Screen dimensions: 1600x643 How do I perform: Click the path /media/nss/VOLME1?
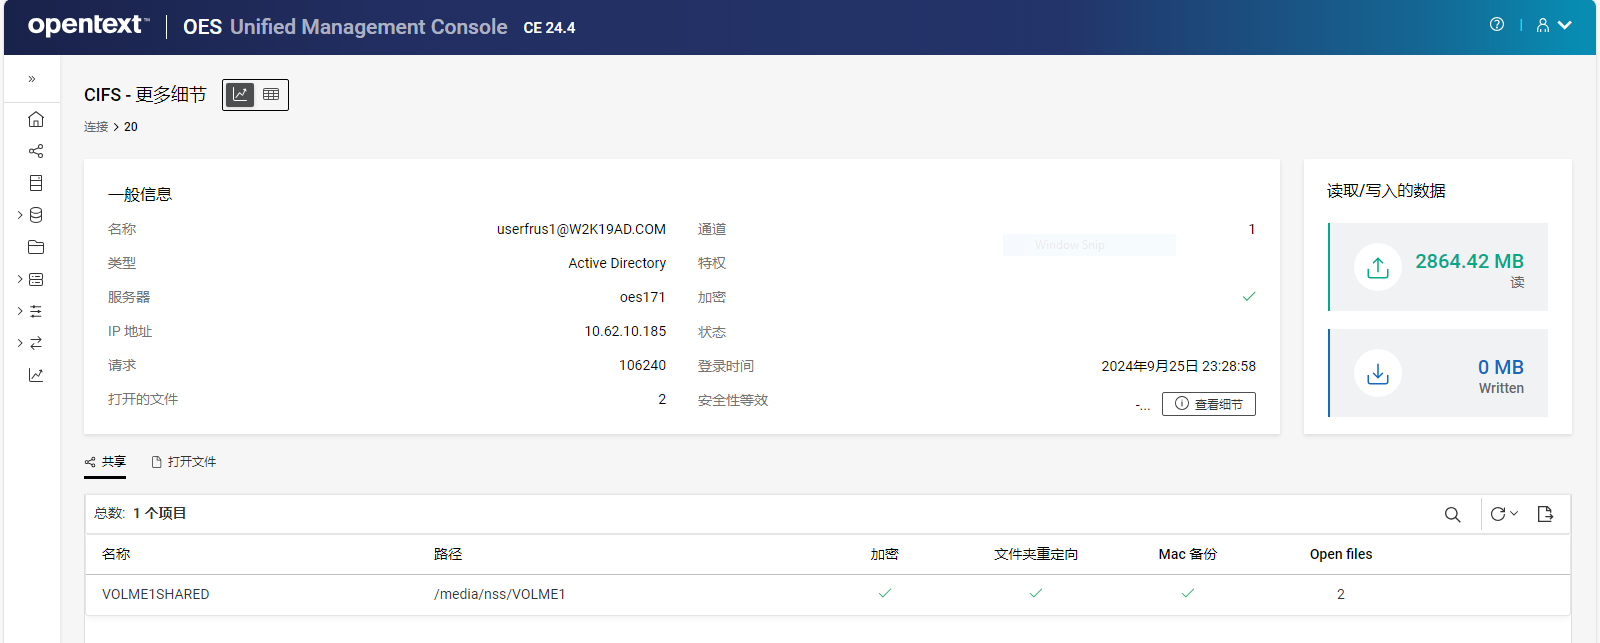click(500, 594)
